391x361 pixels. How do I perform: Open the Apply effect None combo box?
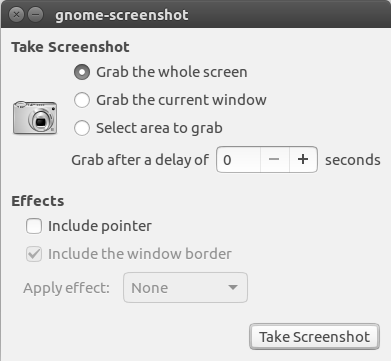tap(185, 288)
